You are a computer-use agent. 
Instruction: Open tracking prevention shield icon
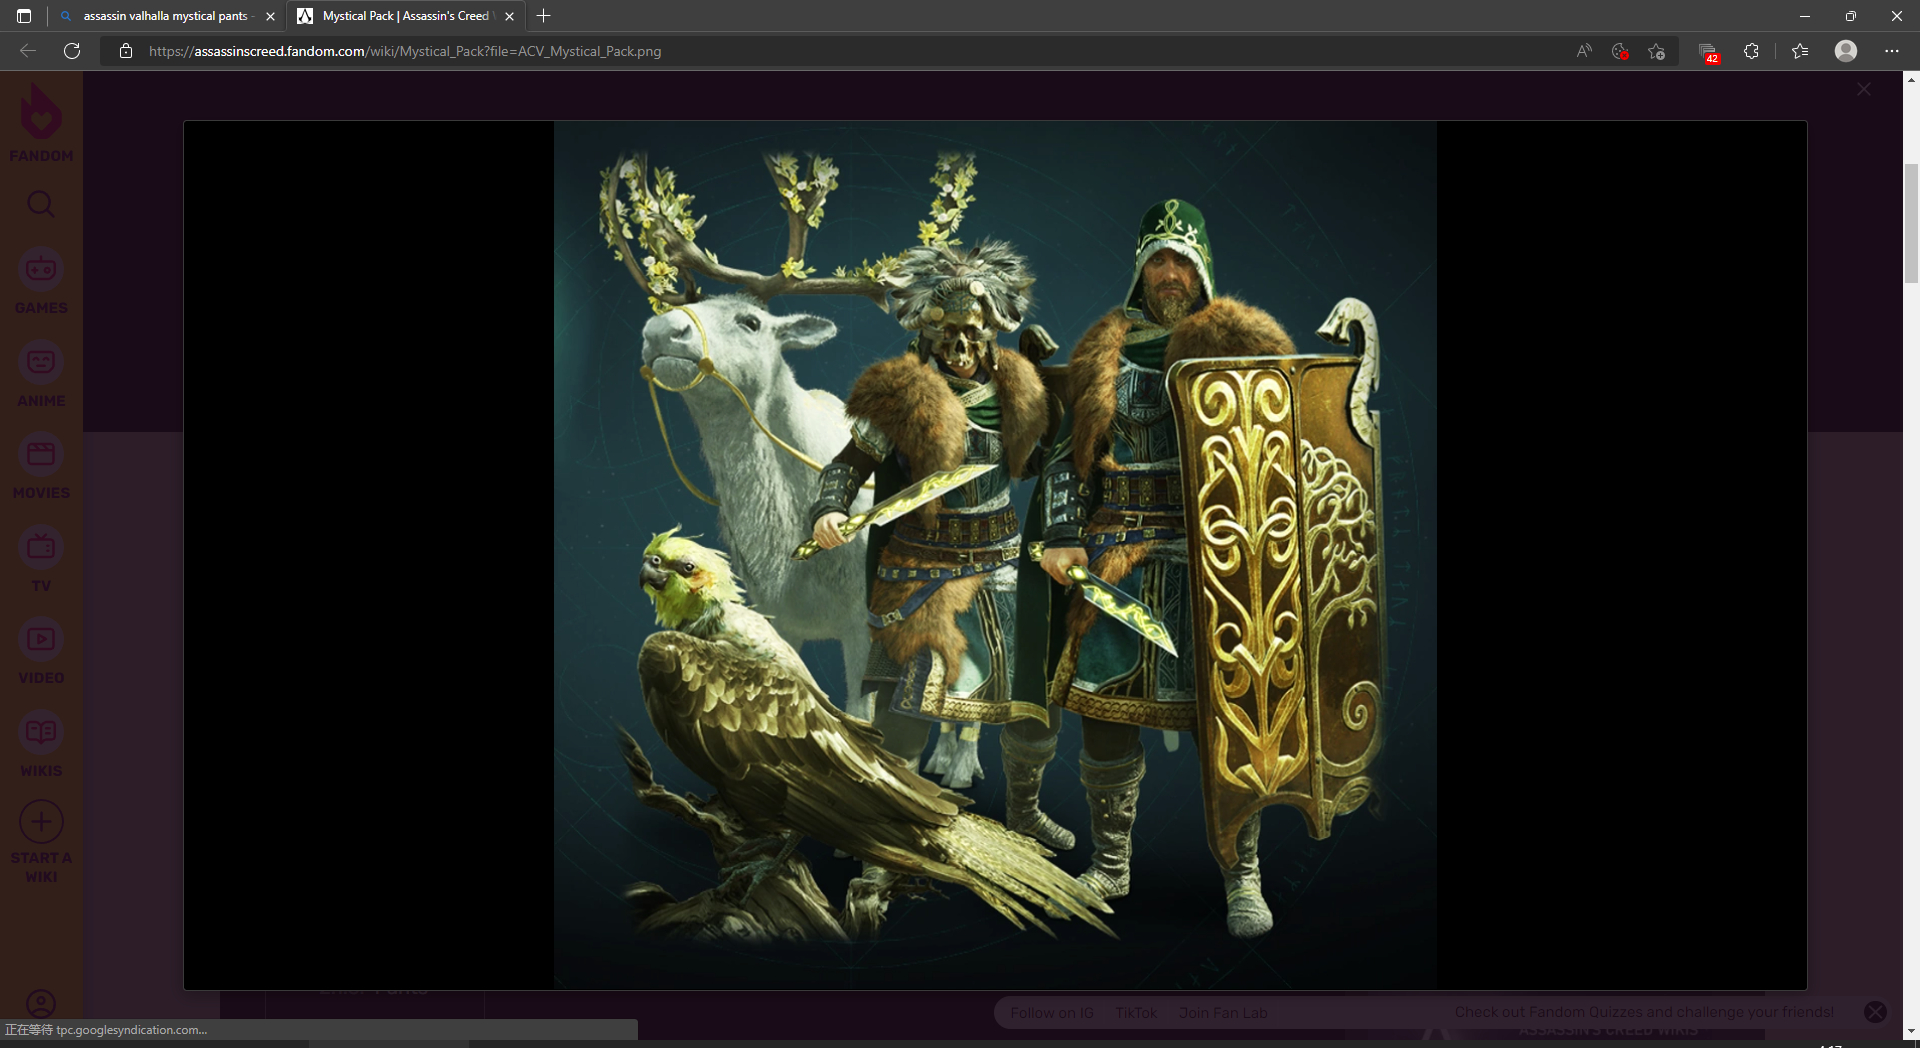(1620, 51)
